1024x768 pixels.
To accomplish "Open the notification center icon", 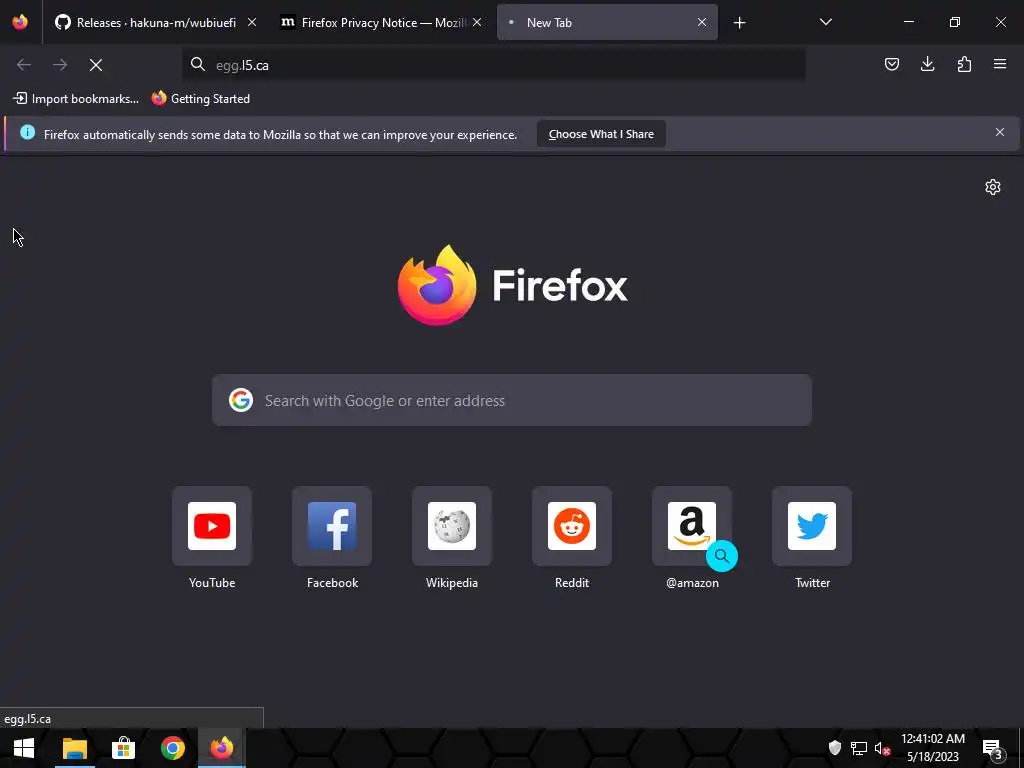I will (993, 748).
